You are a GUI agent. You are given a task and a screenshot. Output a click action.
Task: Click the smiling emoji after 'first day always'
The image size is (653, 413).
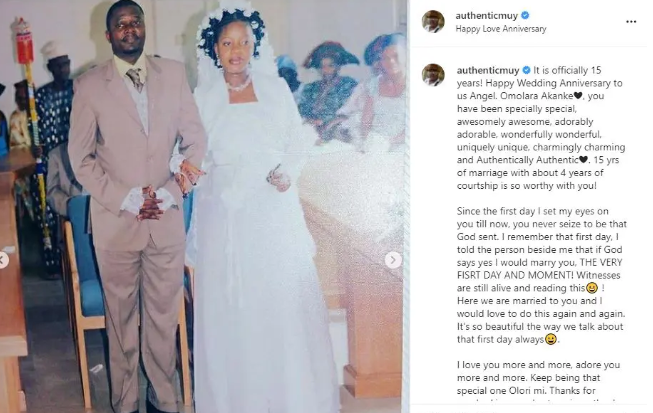[x=551, y=339]
